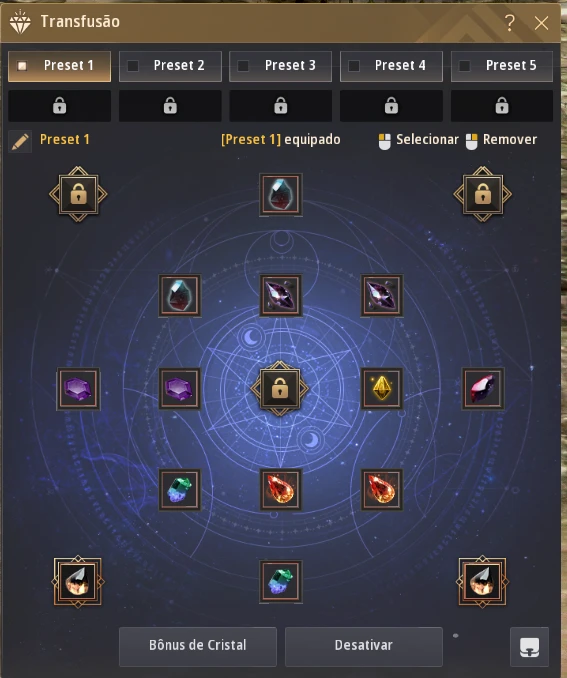
Task: Select the bottom center green-blue crystal
Action: click(x=281, y=582)
